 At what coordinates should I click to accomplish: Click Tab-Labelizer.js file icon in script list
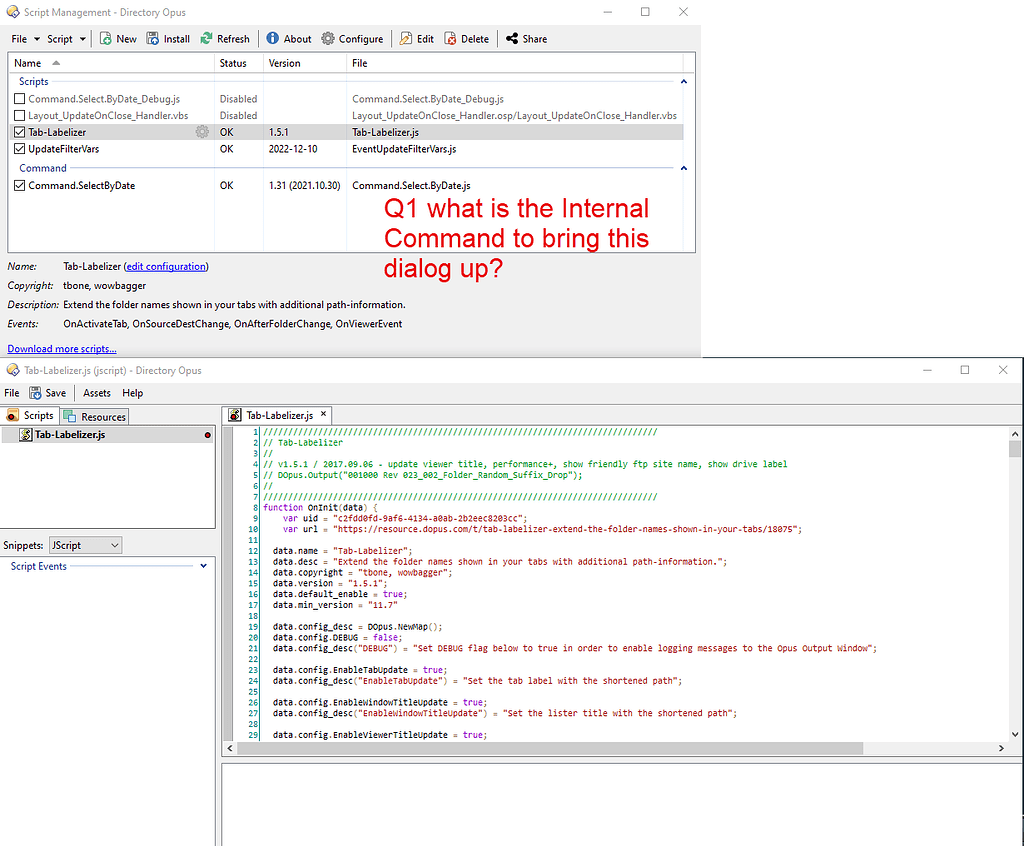coord(25,434)
